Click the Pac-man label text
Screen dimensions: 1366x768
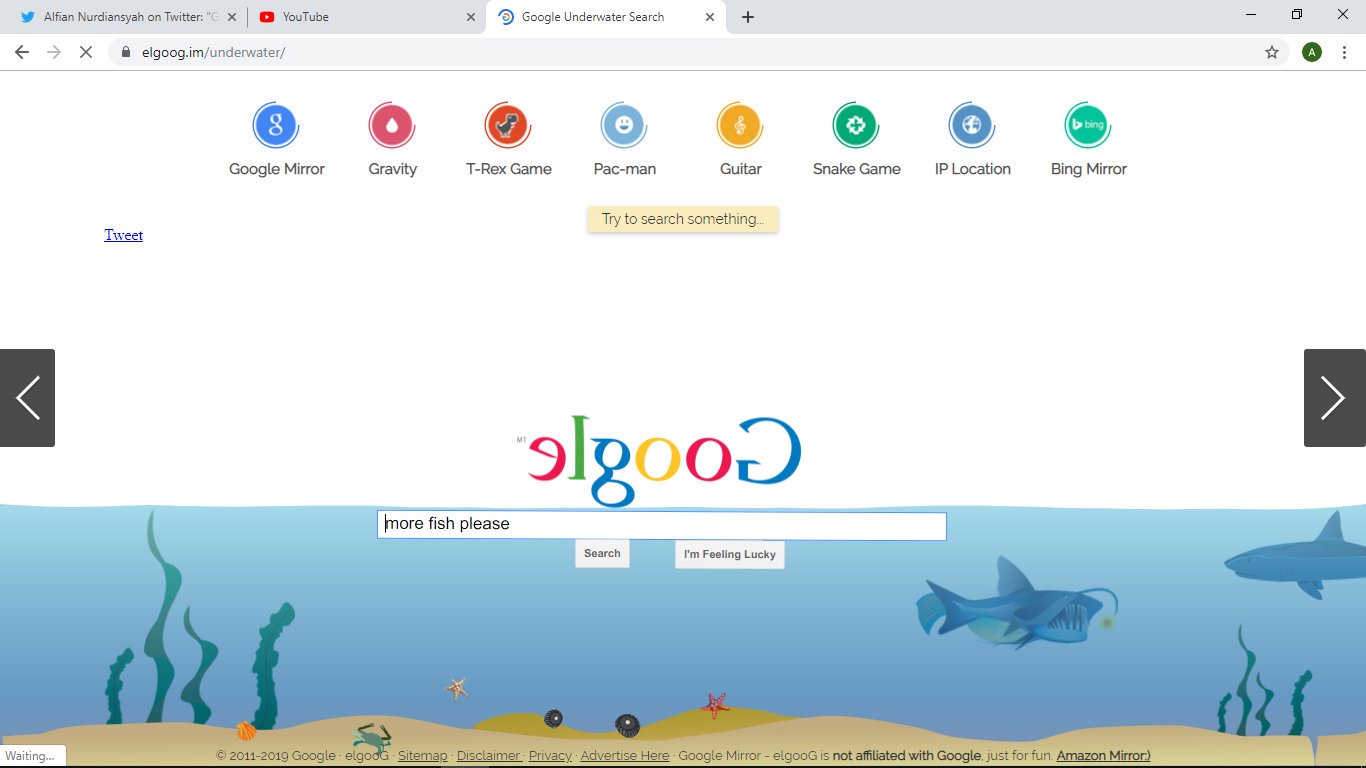coord(625,169)
